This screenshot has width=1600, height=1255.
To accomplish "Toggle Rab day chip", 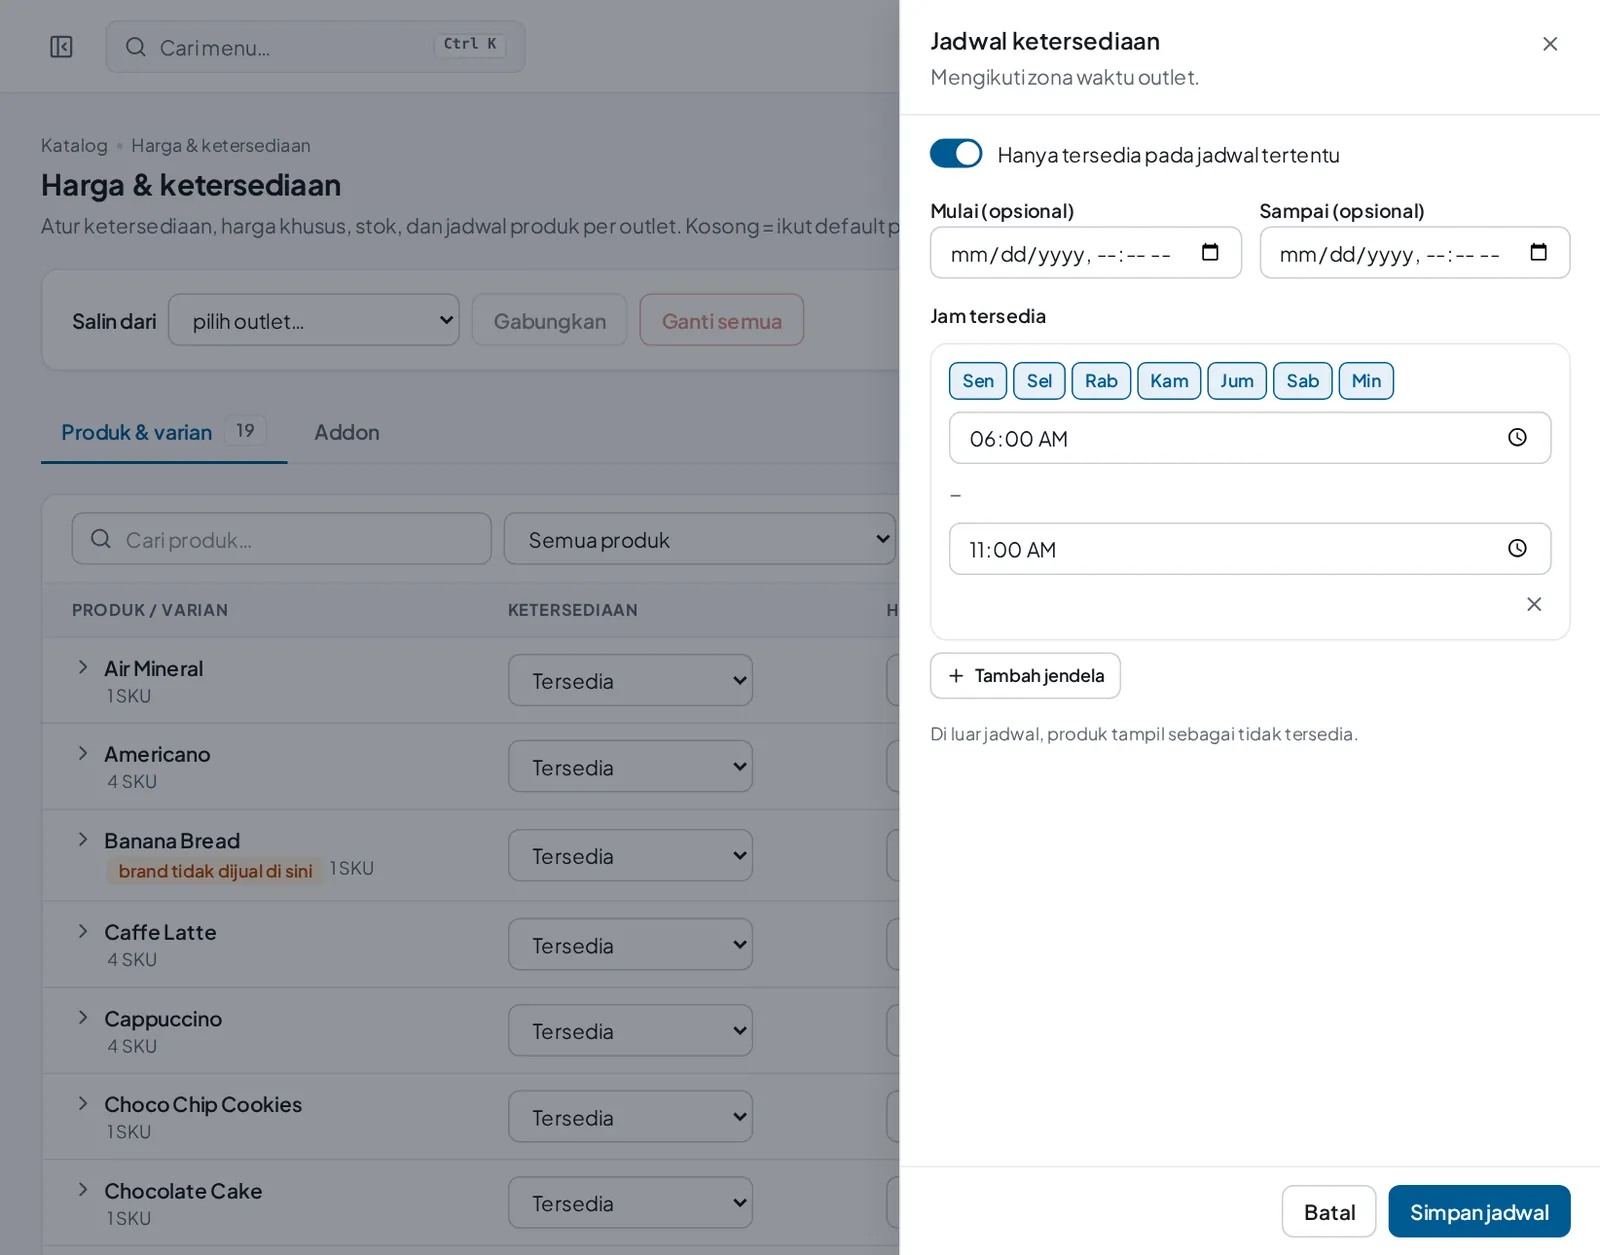I will click(x=1101, y=381).
